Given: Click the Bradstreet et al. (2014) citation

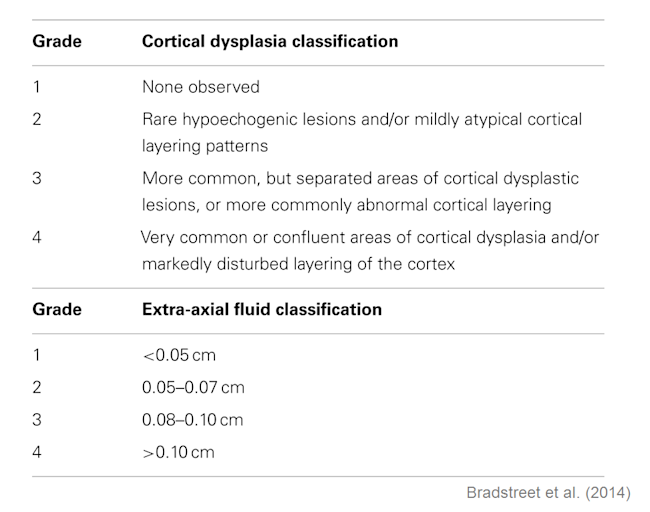Looking at the screenshot, I should (548, 493).
